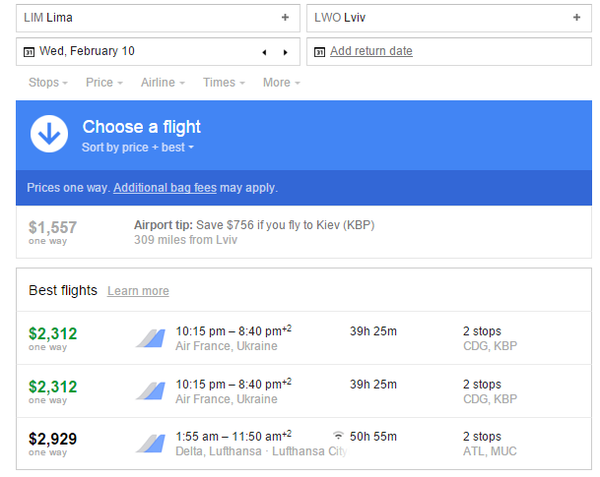This screenshot has height=477, width=600.
Task: Click the Wi-Fi icon on Delta flight
Action: click(339, 436)
